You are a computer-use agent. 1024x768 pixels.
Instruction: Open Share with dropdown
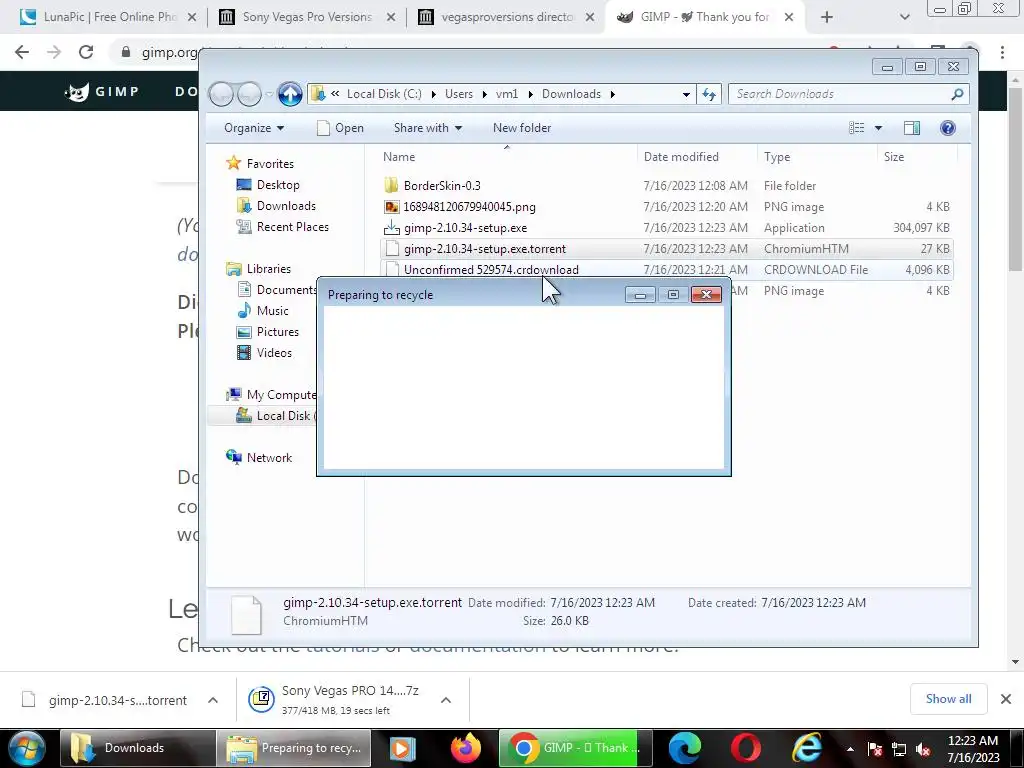[x=428, y=128]
